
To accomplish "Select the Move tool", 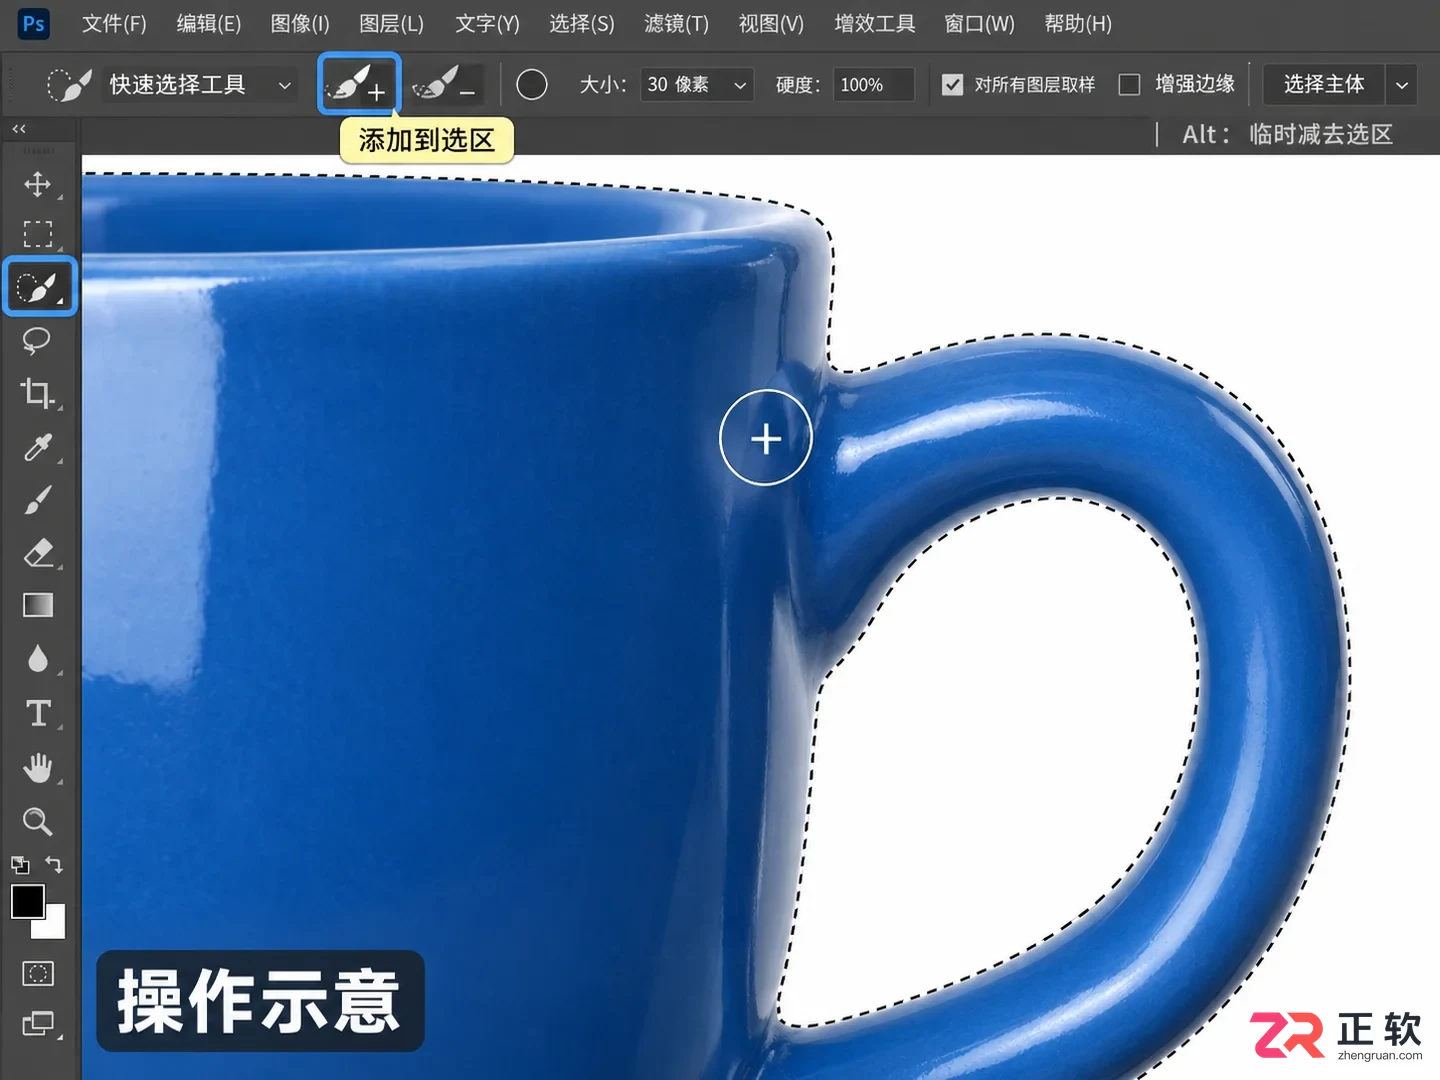I will pyautogui.click(x=38, y=184).
